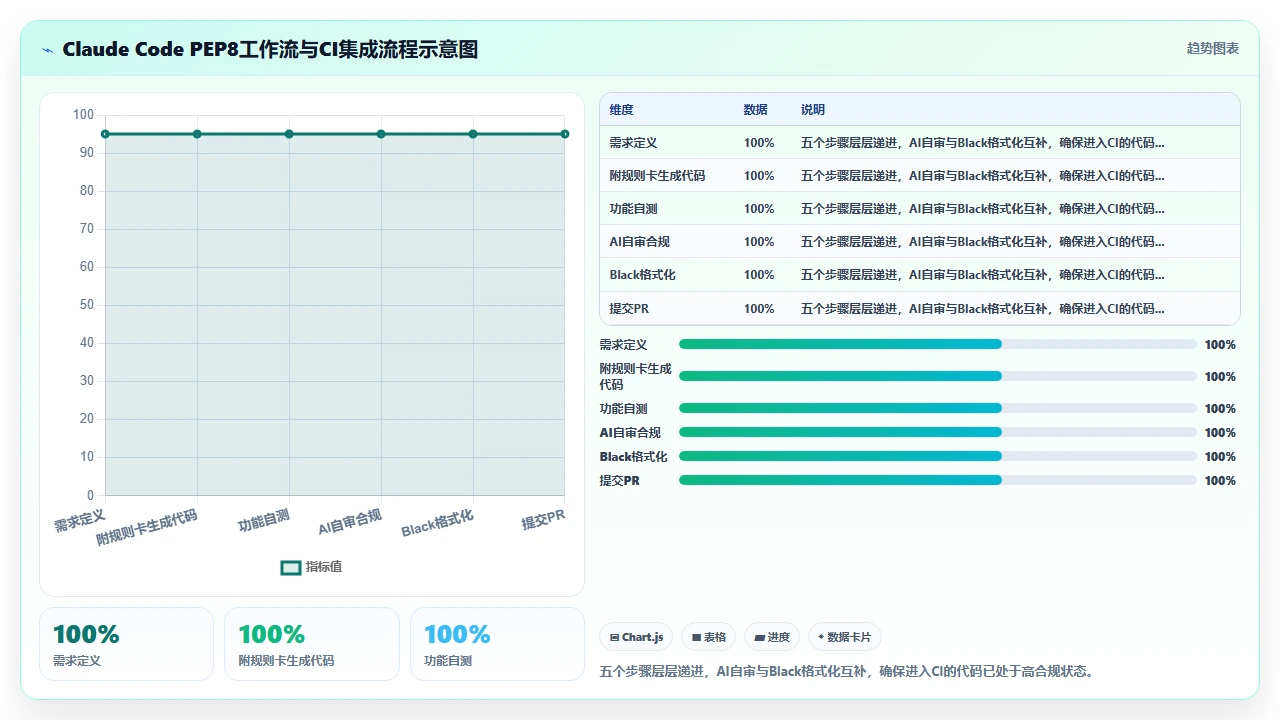Image resolution: width=1280 pixels, height=720 pixels.
Task: Click the Black格式化 label on the chart x-axis
Action: pos(437,523)
